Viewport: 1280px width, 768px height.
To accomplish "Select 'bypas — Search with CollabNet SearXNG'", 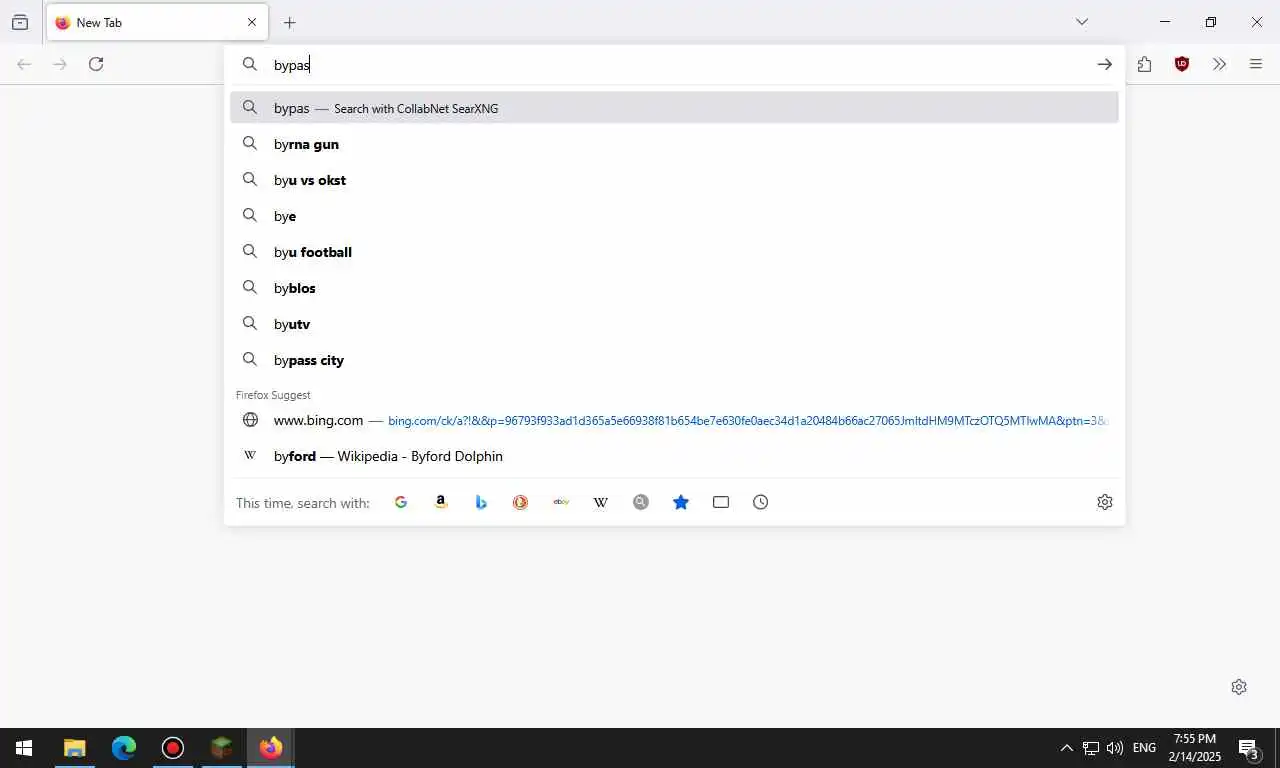I will coord(674,108).
